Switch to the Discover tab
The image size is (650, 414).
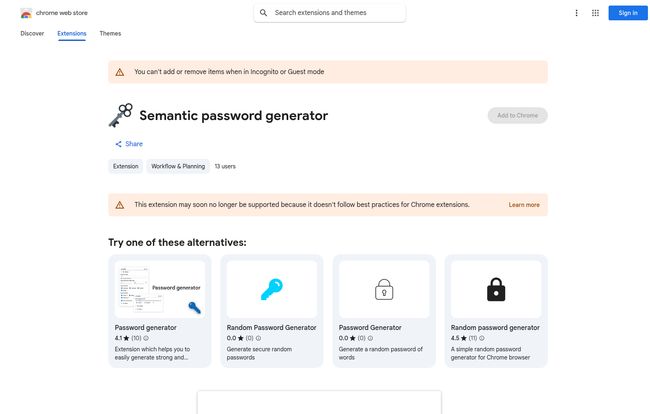[x=32, y=33]
